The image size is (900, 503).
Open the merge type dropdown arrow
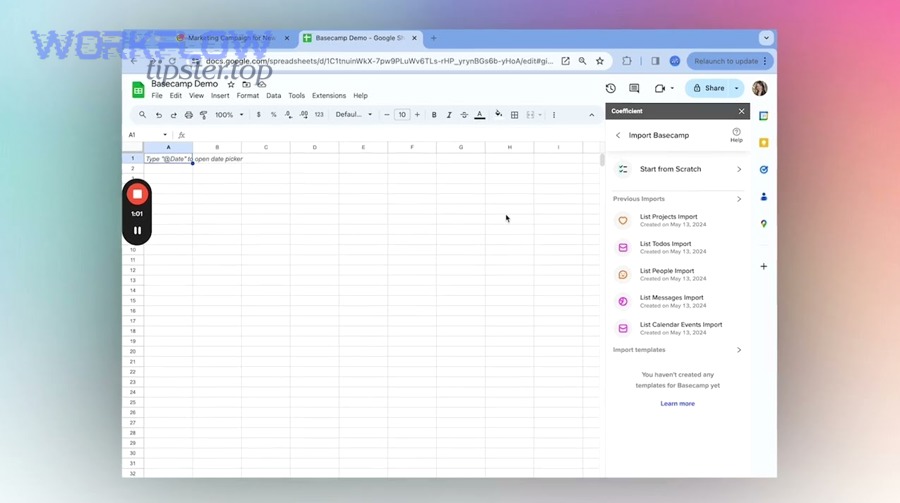click(x=540, y=115)
